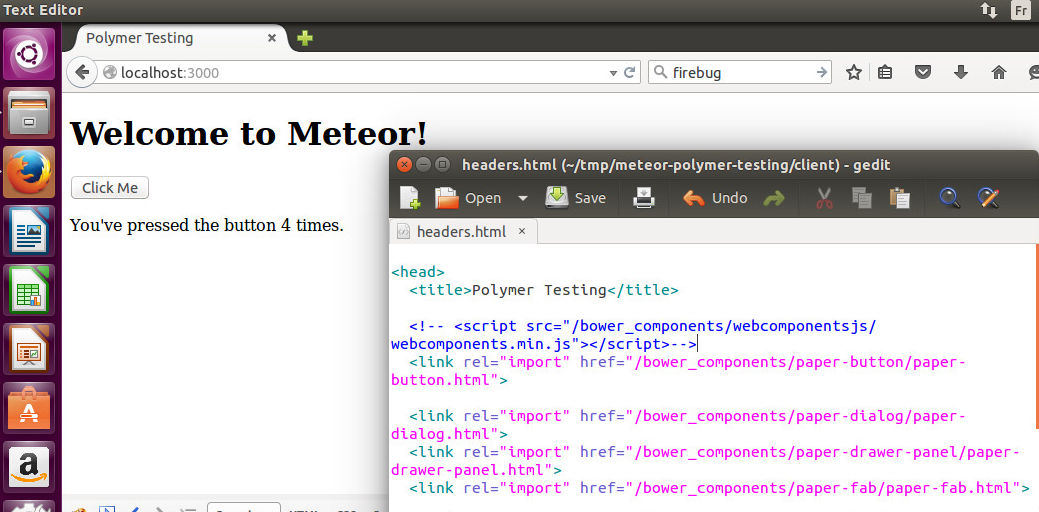Click the commented webcomponentsjs script line
The width and height of the screenshot is (1039, 512).
pos(643,327)
